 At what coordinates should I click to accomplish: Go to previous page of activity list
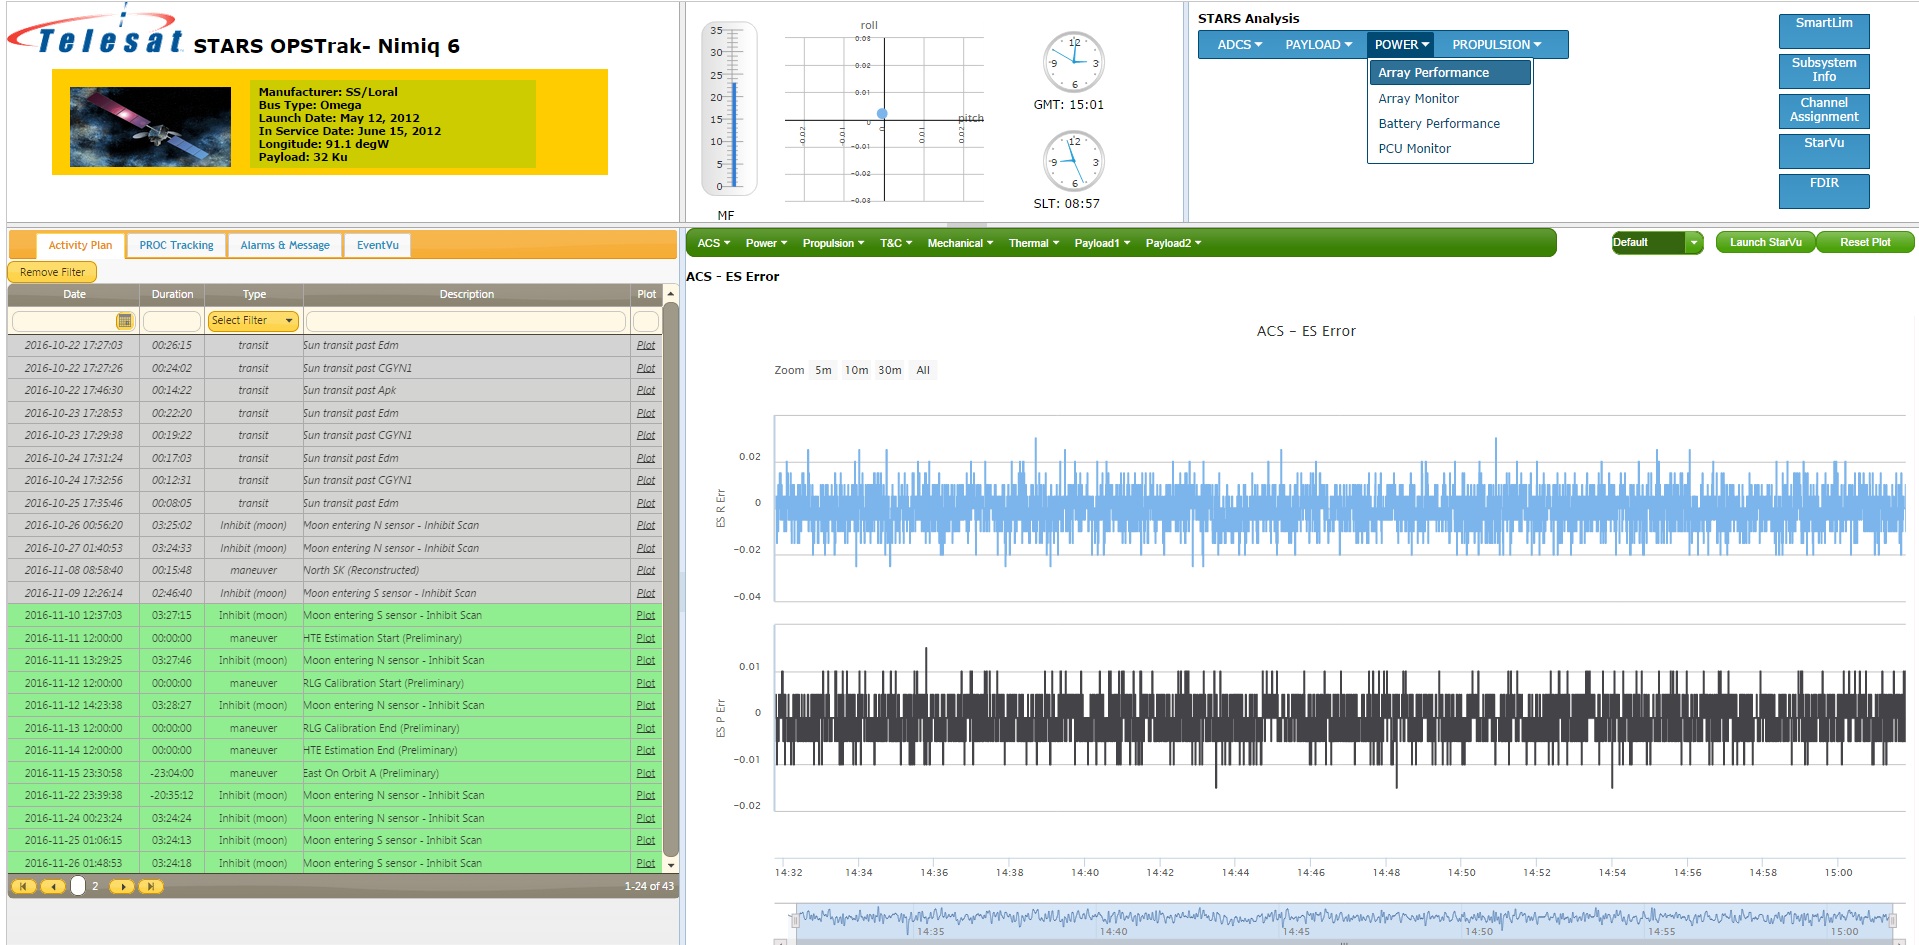(x=53, y=886)
